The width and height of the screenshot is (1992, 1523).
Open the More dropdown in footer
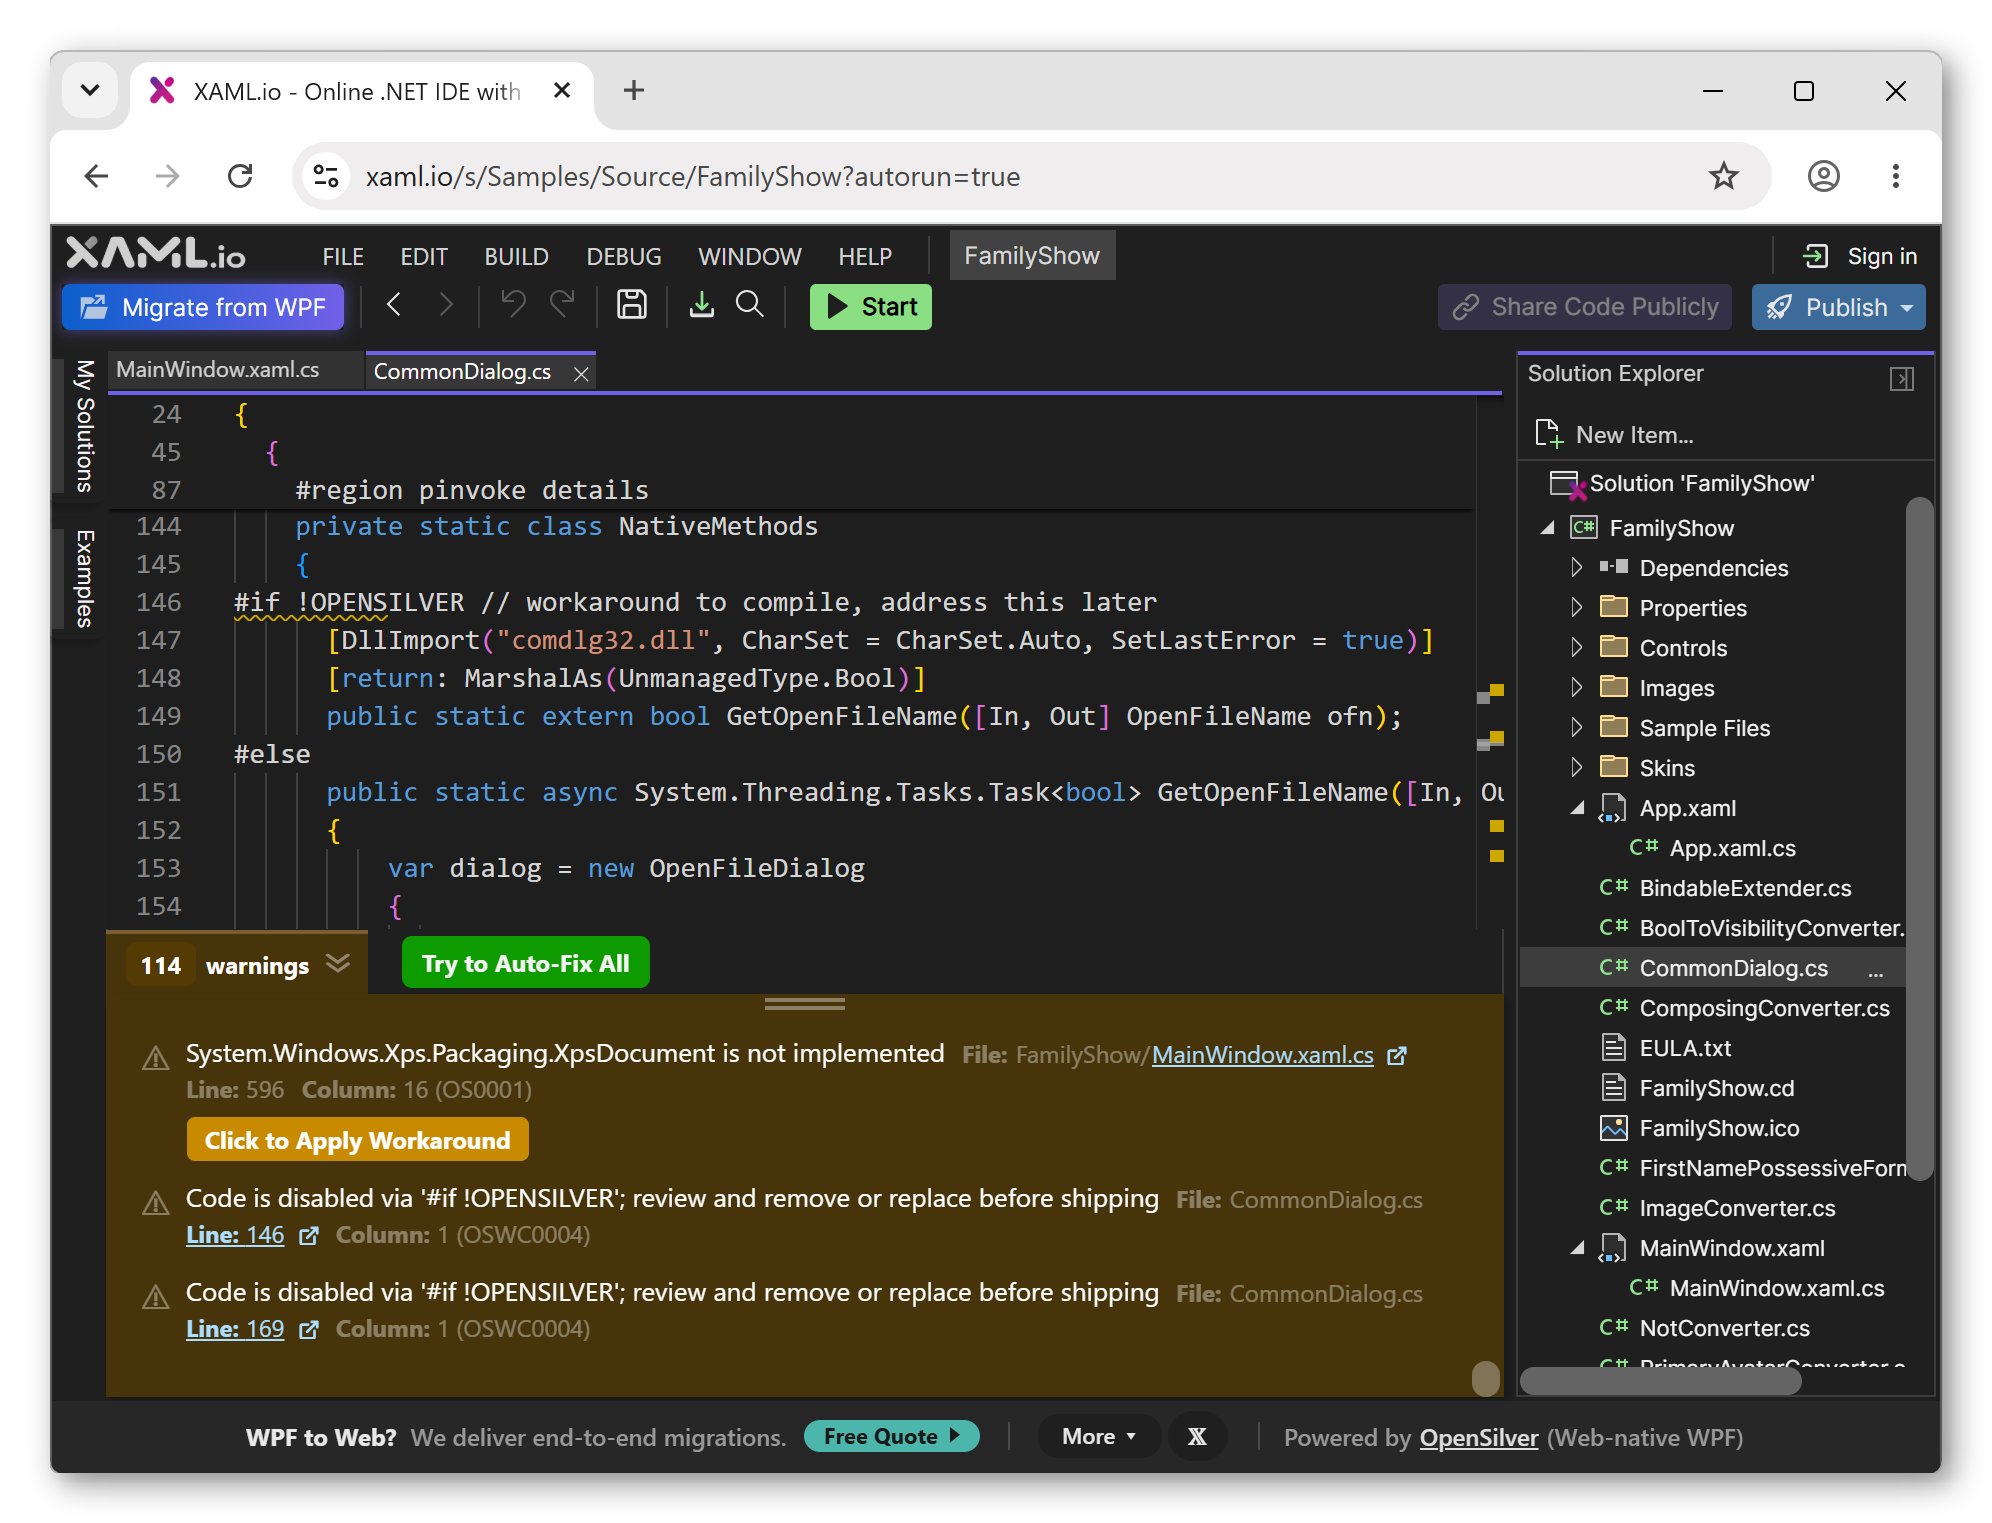click(1099, 1437)
